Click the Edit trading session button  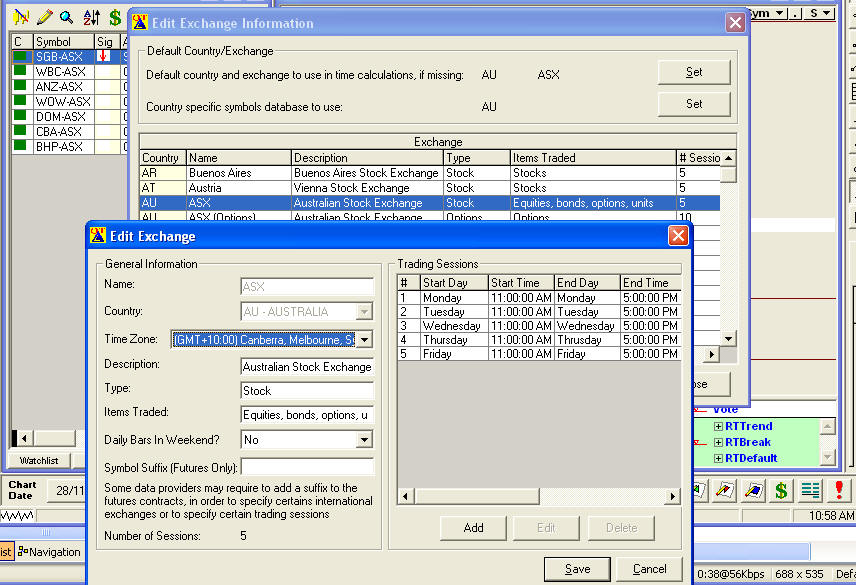tap(546, 528)
